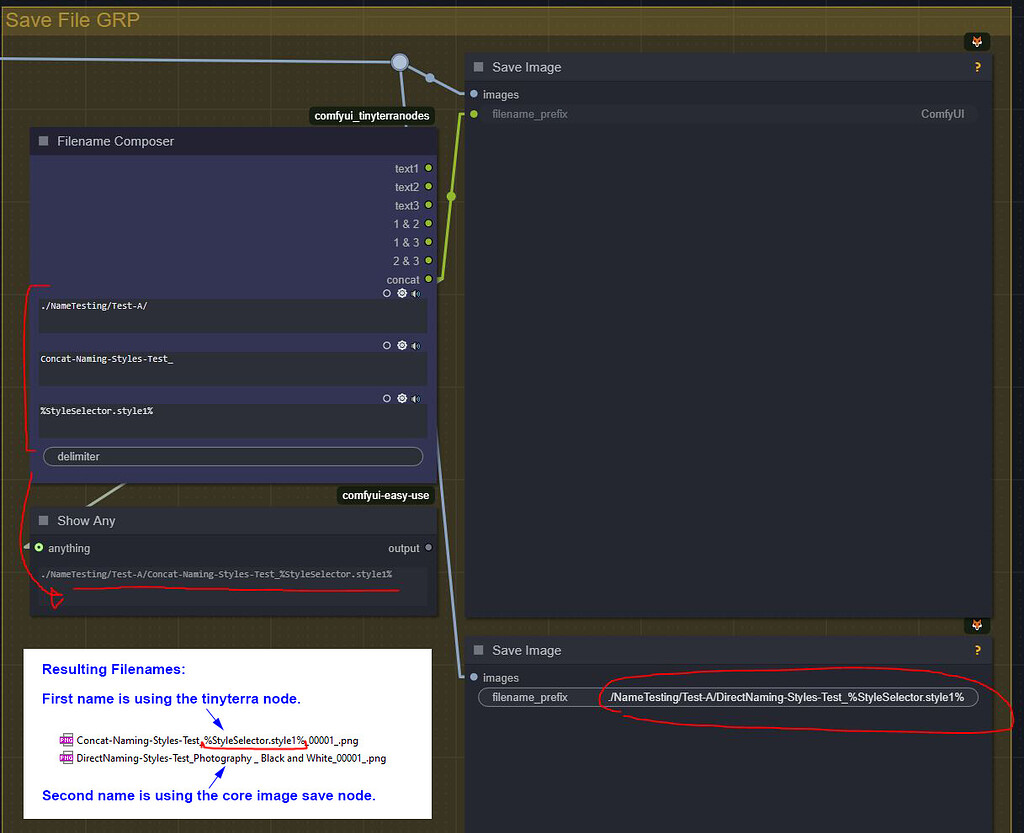Image resolution: width=1024 pixels, height=833 pixels.
Task: Click the speaker icon above the first text field
Action: [415, 293]
